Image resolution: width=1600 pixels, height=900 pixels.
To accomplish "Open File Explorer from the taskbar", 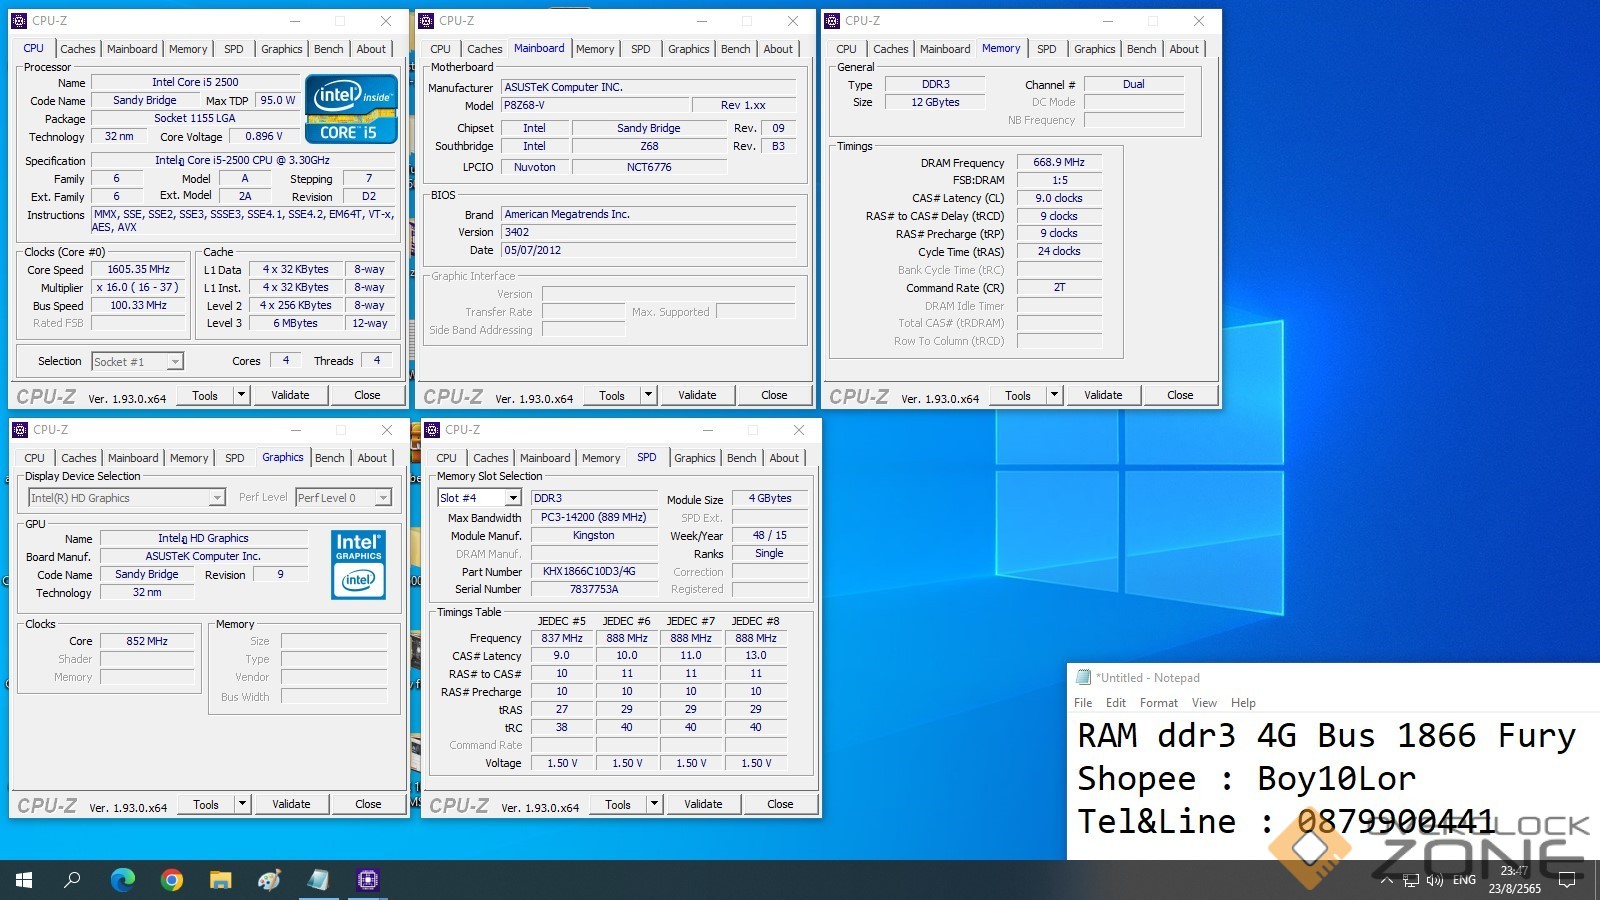I will click(x=221, y=880).
